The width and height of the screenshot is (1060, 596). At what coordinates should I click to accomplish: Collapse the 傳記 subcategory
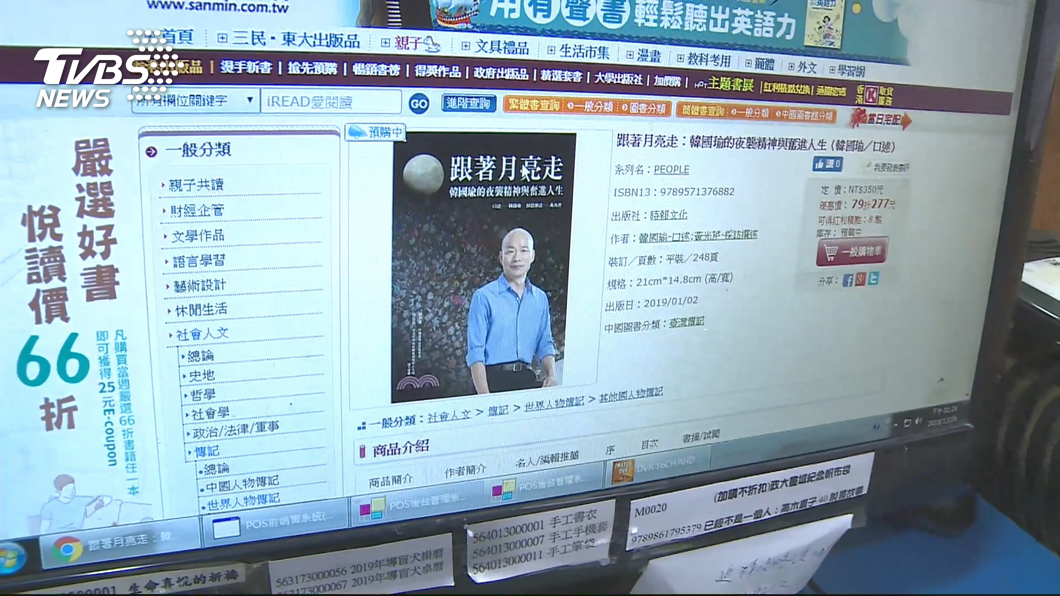point(206,451)
